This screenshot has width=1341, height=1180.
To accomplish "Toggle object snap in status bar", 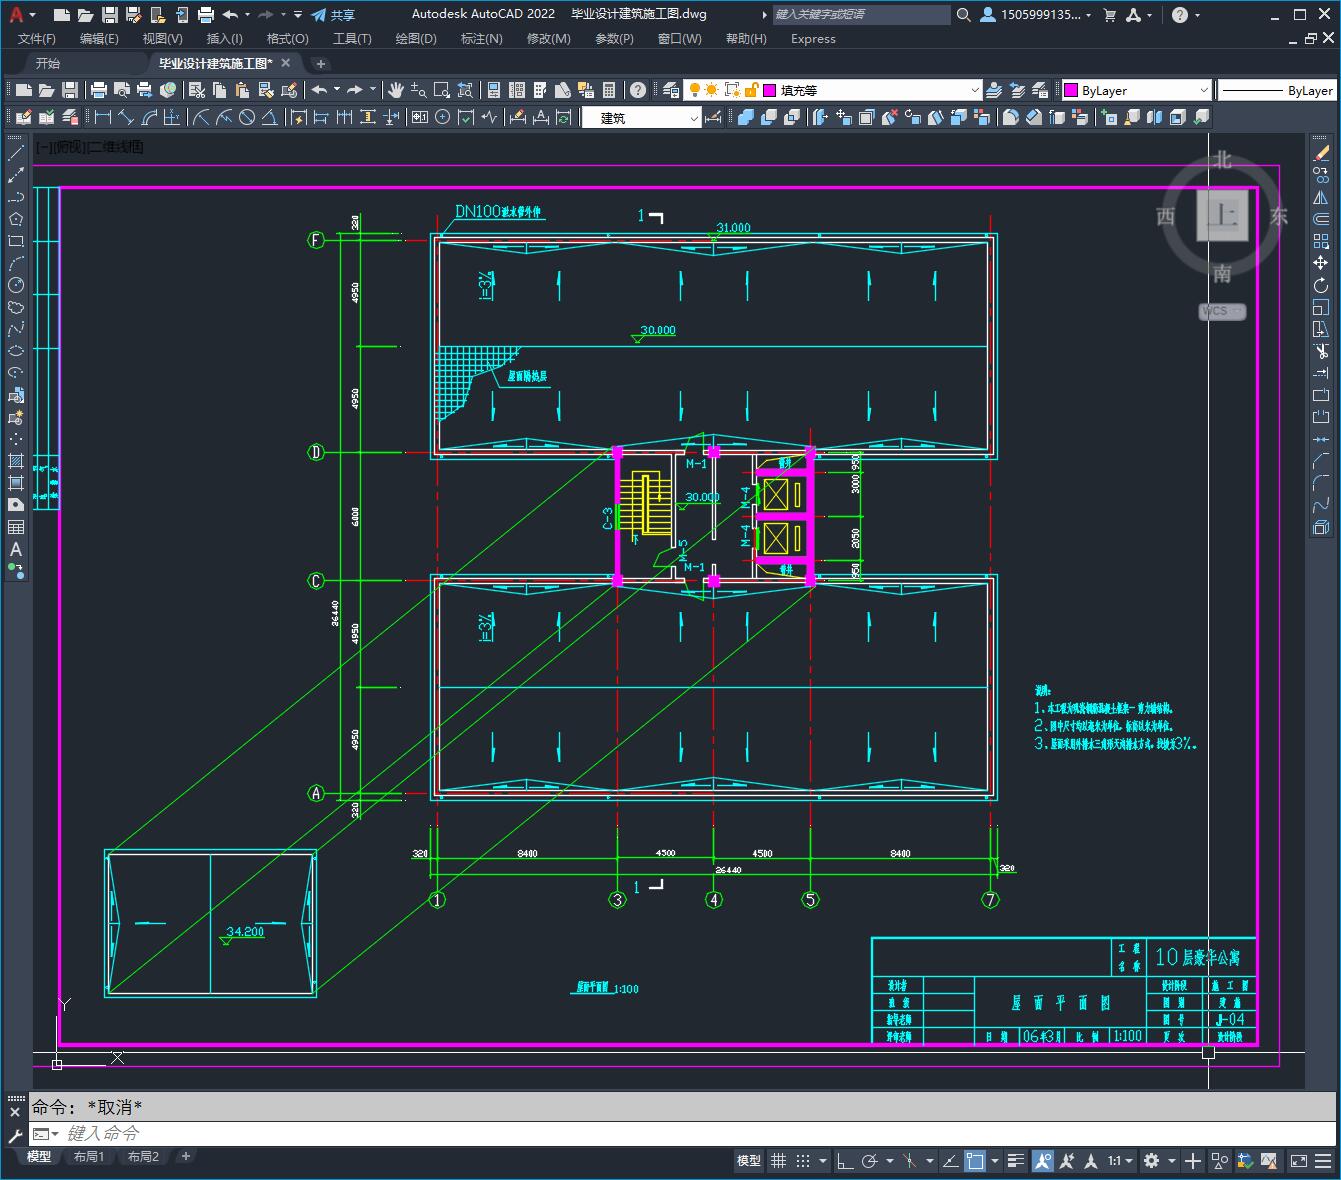I will tap(975, 1161).
